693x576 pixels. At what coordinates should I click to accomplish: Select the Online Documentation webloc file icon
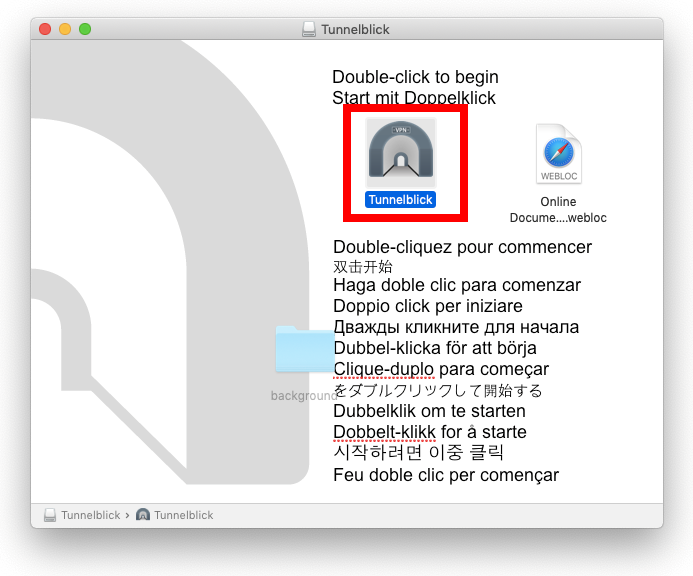[x=559, y=154]
